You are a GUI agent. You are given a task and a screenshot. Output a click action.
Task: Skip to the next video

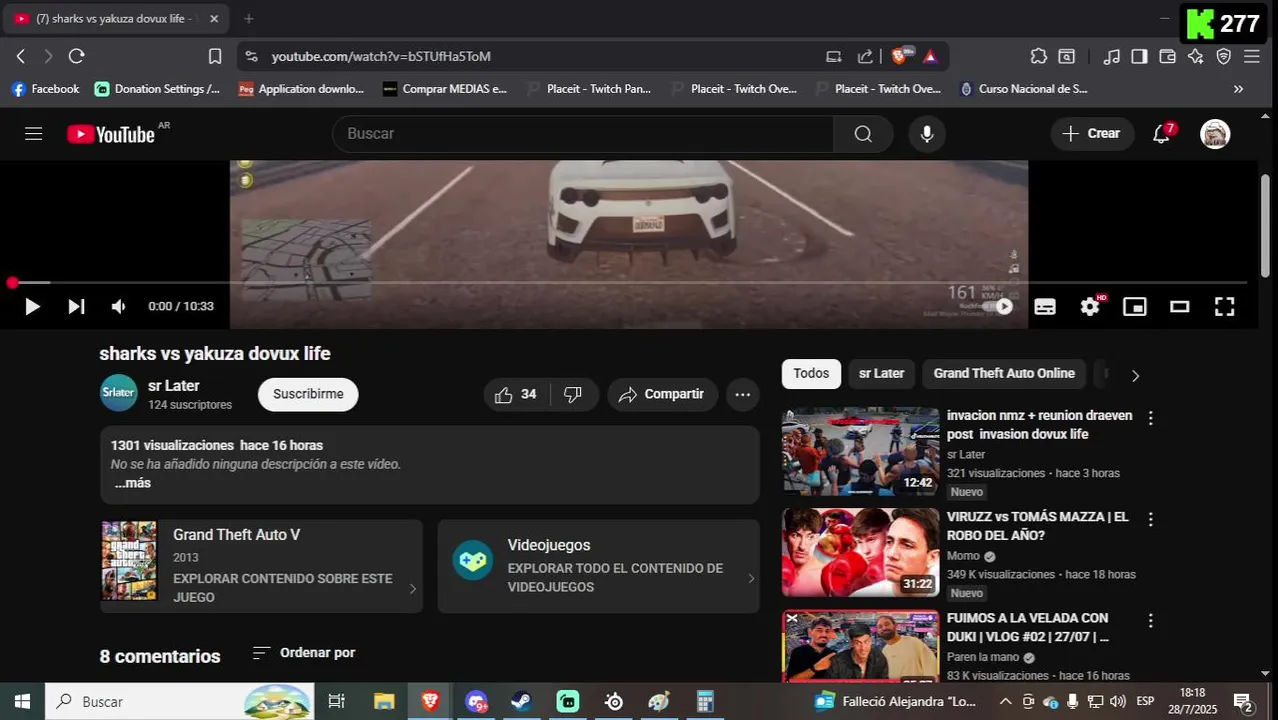(76, 307)
